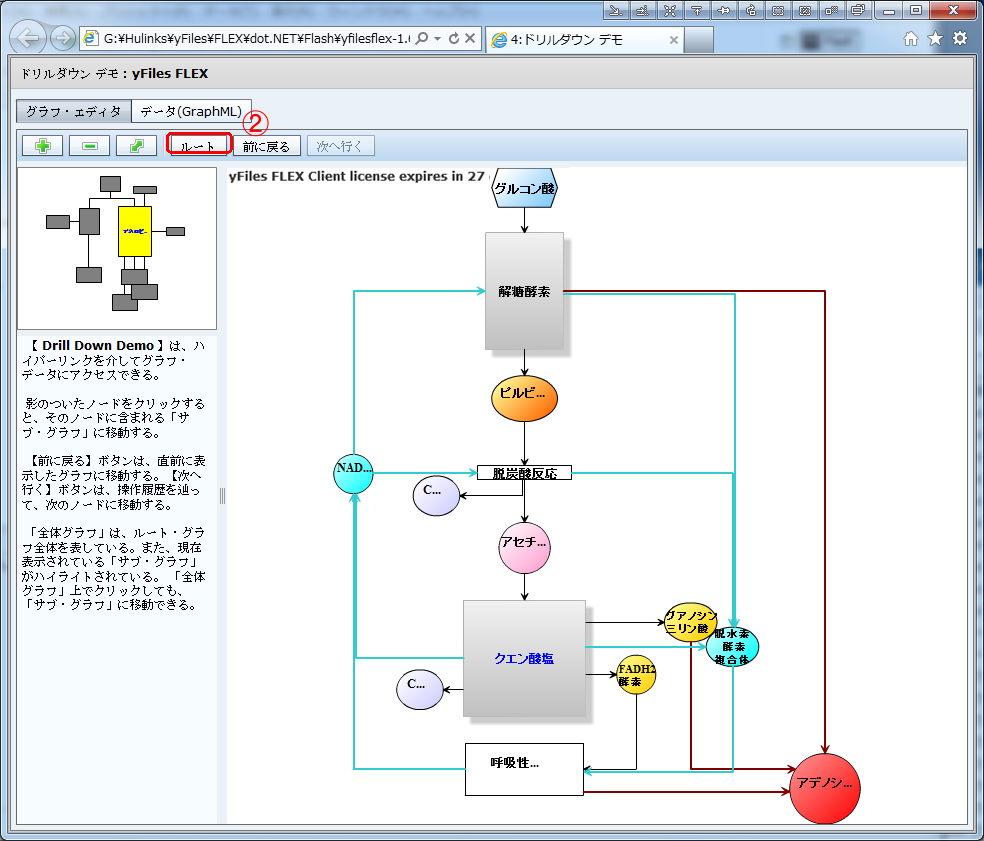Click the address bar URL field
Image resolution: width=984 pixels, height=841 pixels.
[x=255, y=38]
